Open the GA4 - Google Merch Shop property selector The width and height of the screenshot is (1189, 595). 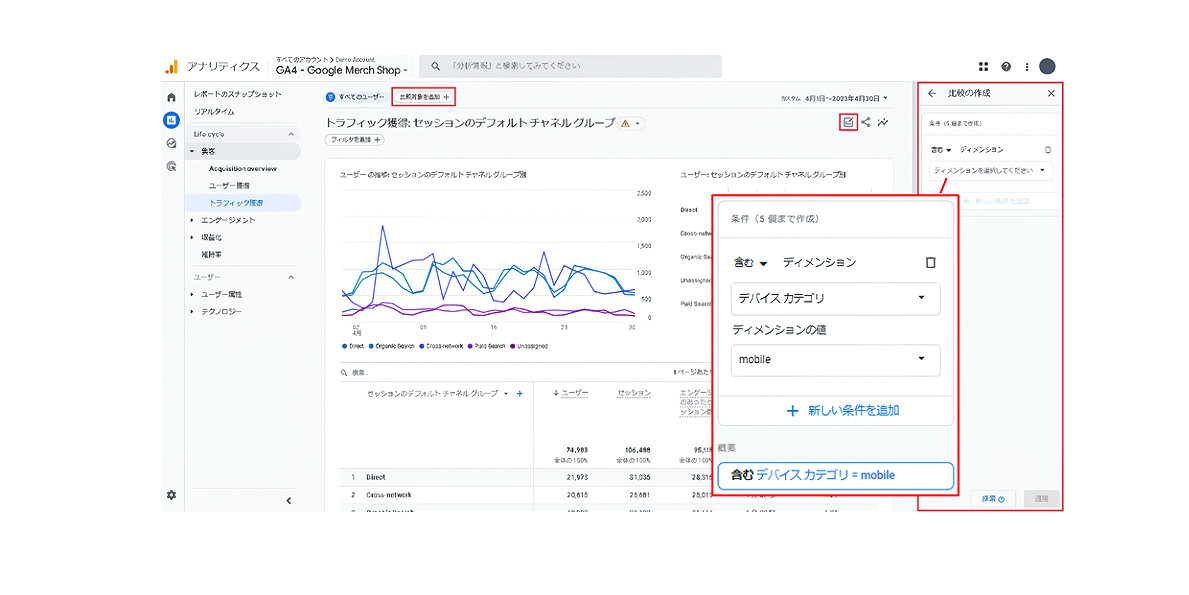(x=341, y=70)
